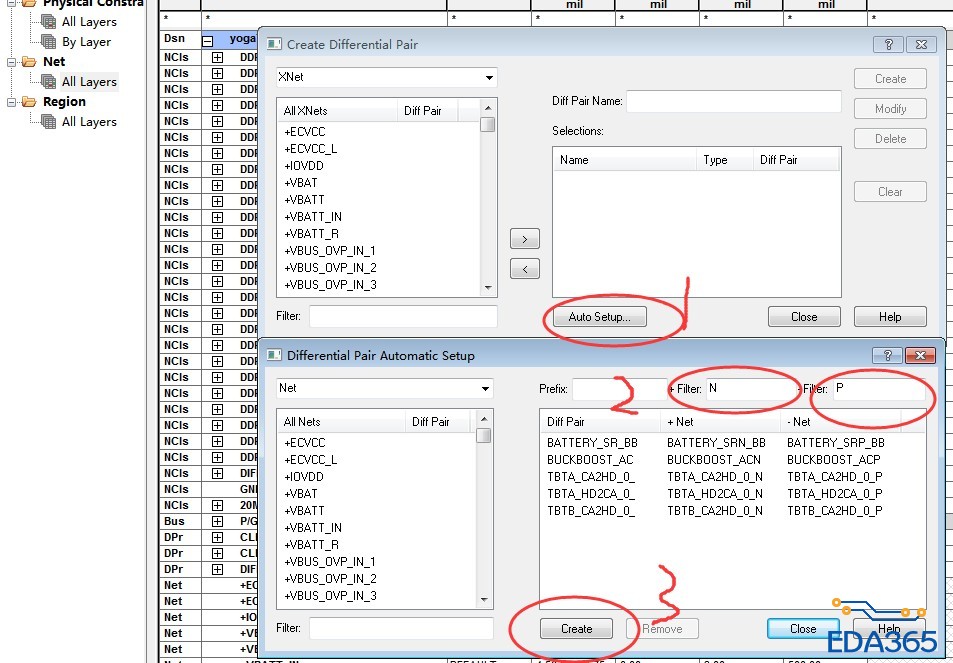Click red X icon of Automatic Setup dialog

point(920,356)
